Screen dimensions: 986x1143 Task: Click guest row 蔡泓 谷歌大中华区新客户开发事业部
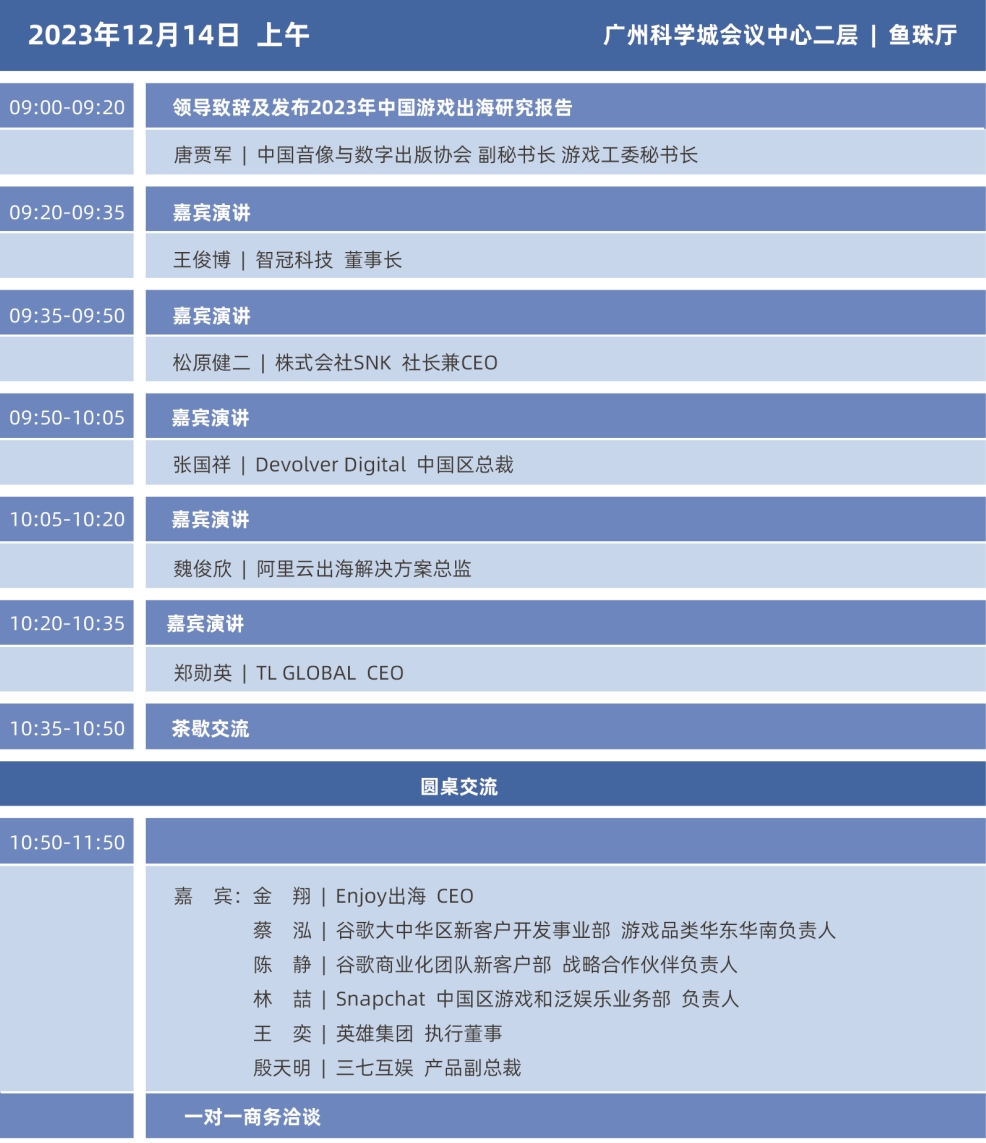[544, 930]
